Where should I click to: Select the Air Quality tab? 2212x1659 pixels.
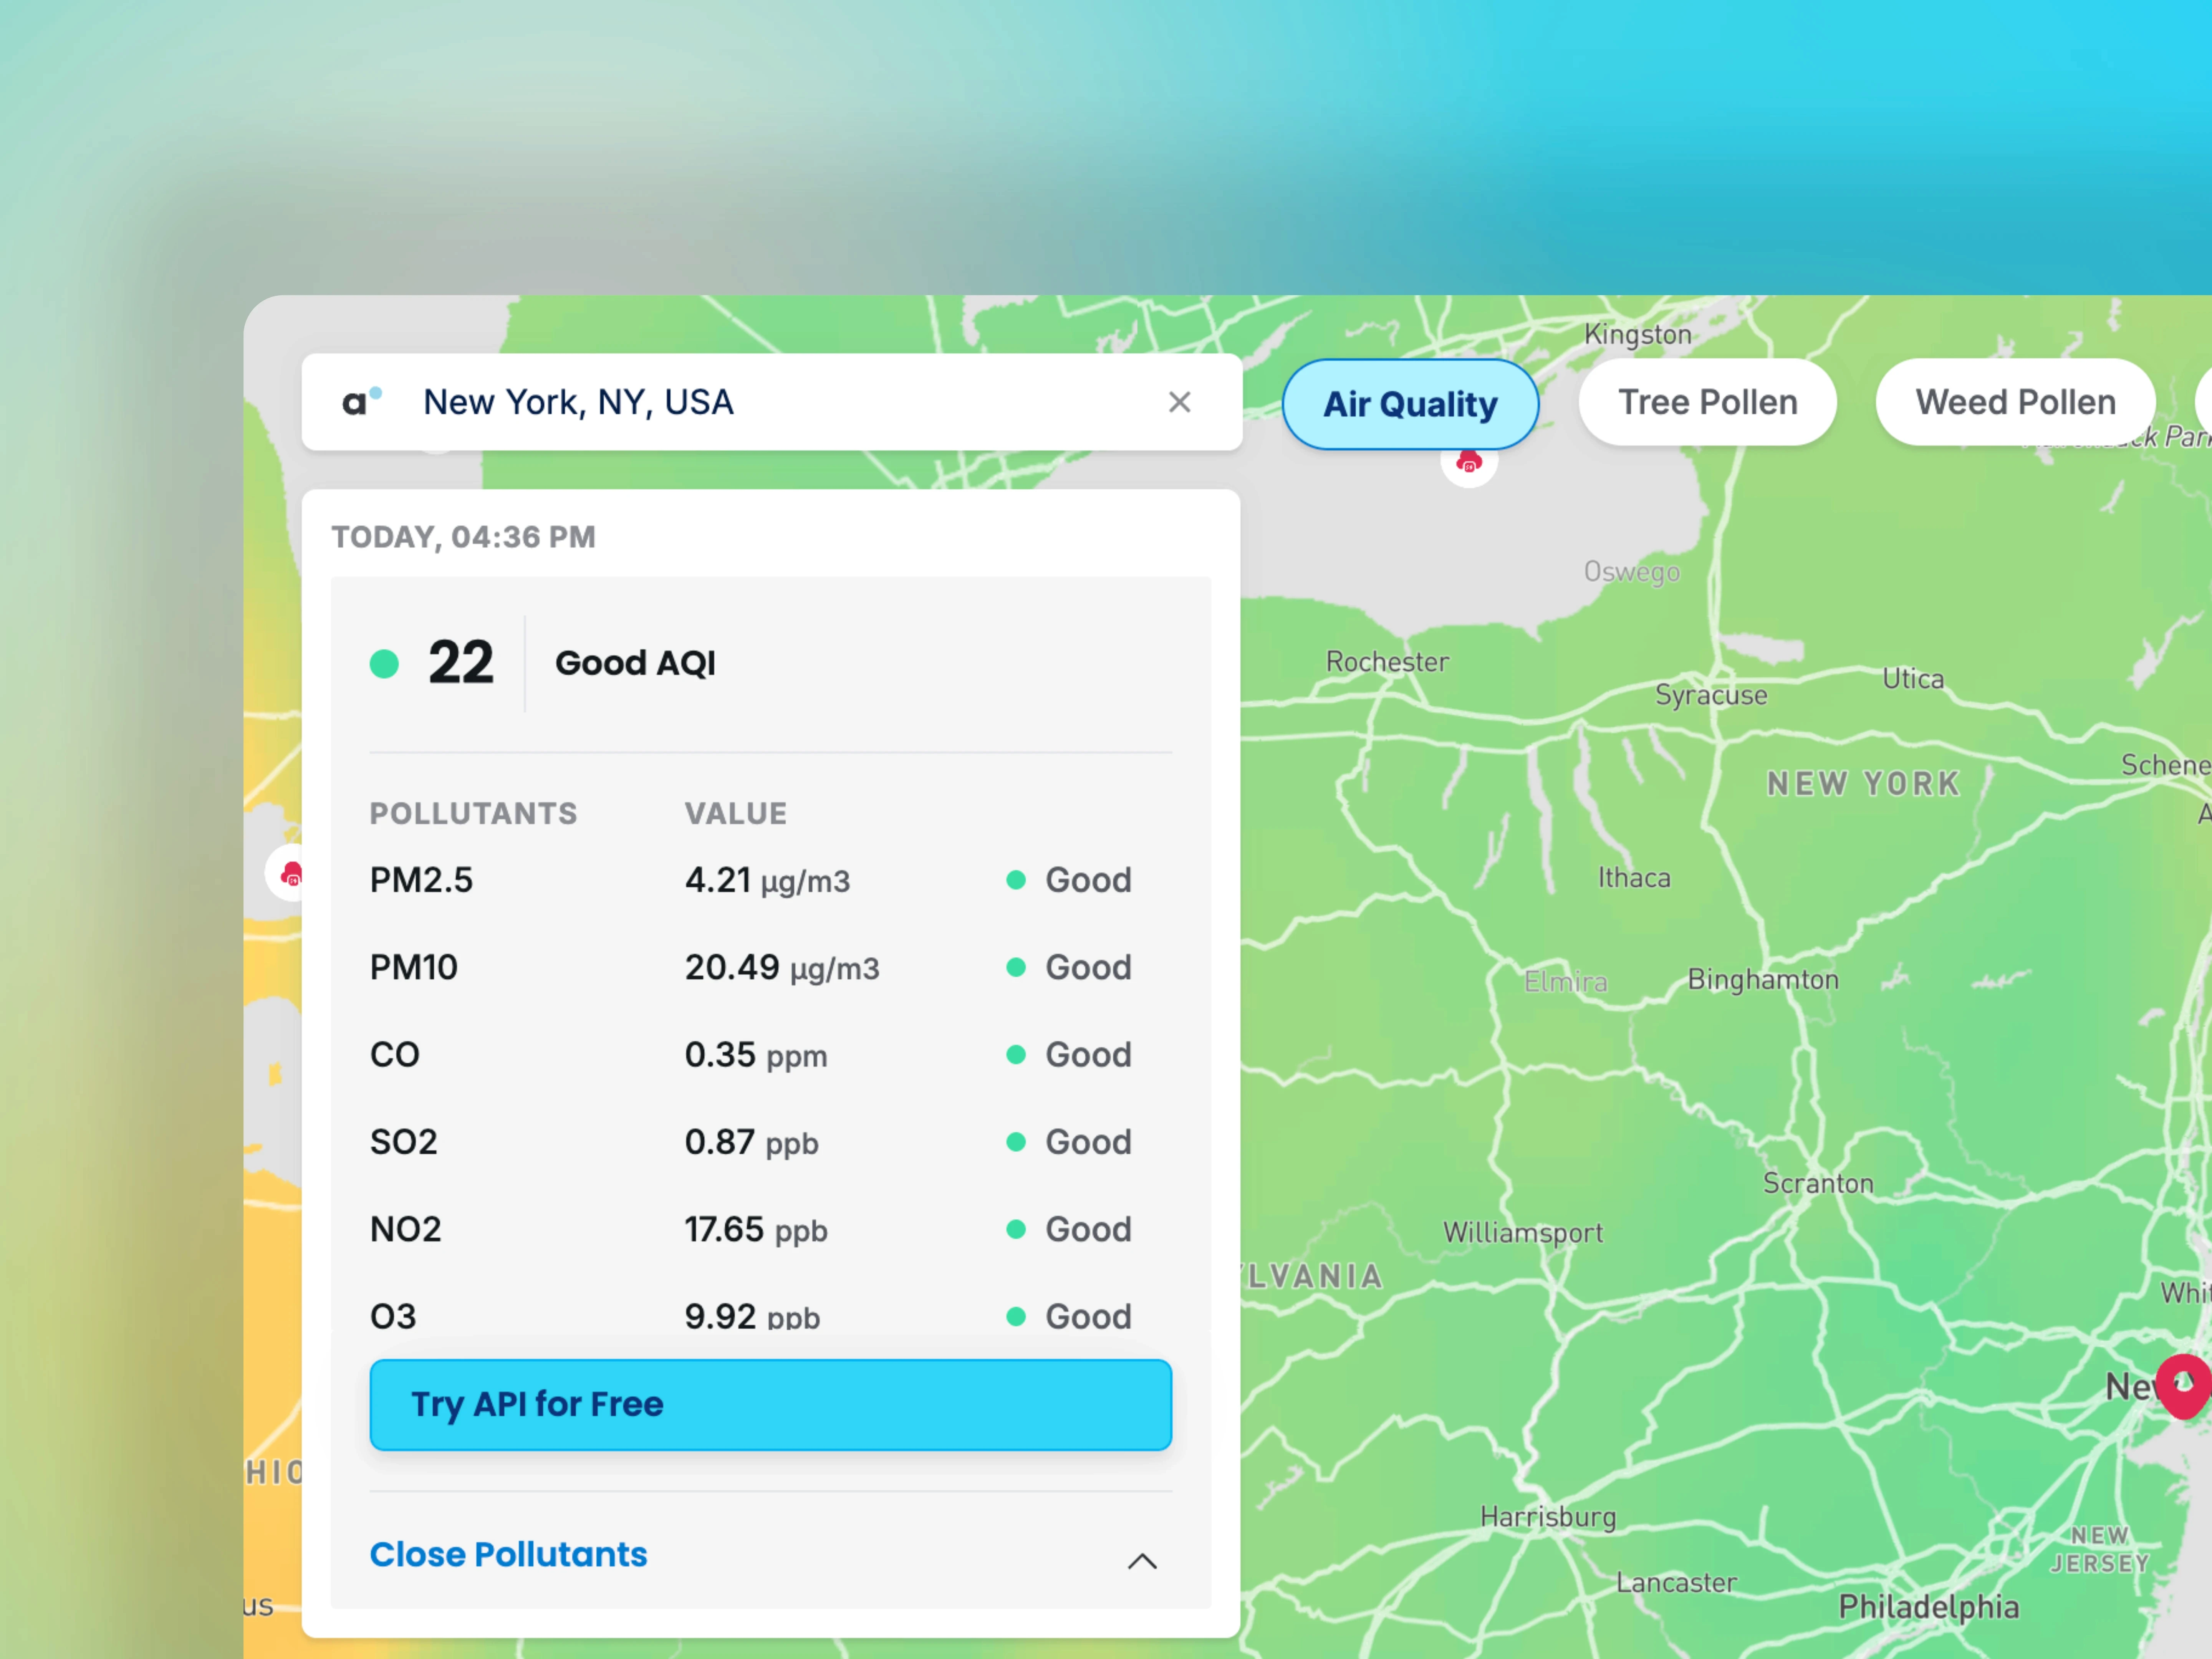point(1410,404)
